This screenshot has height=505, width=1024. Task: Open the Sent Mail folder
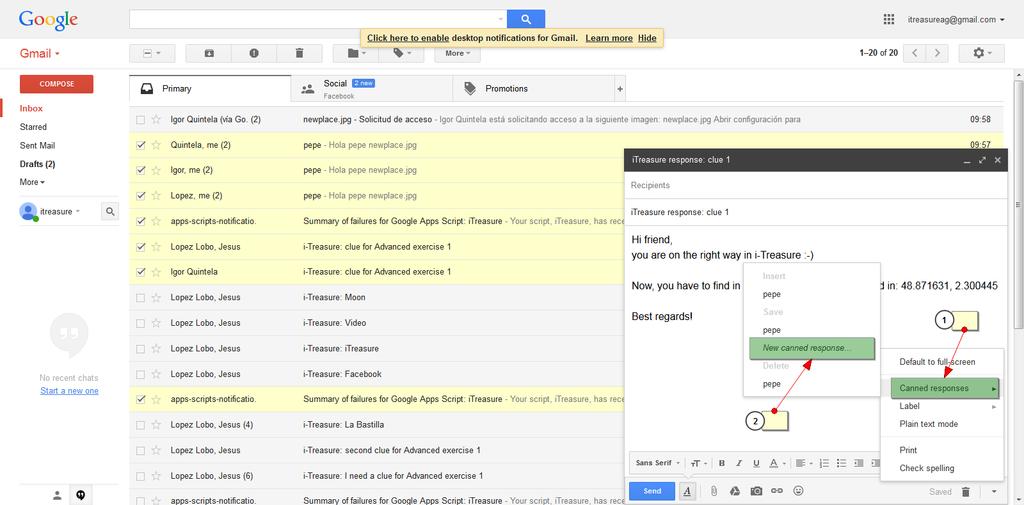37,146
